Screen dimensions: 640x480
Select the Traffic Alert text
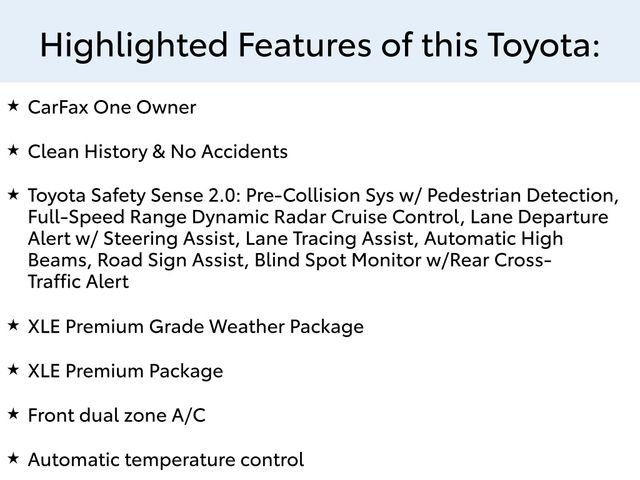[x=79, y=282]
